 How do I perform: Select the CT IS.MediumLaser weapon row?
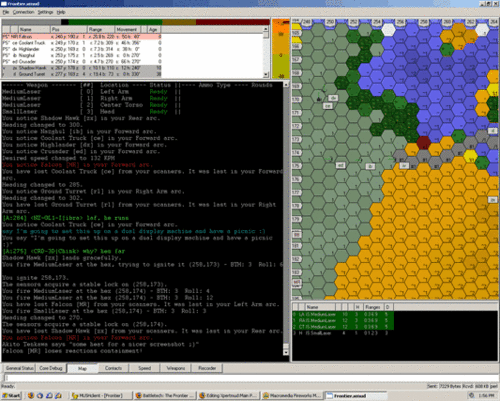(x=343, y=327)
